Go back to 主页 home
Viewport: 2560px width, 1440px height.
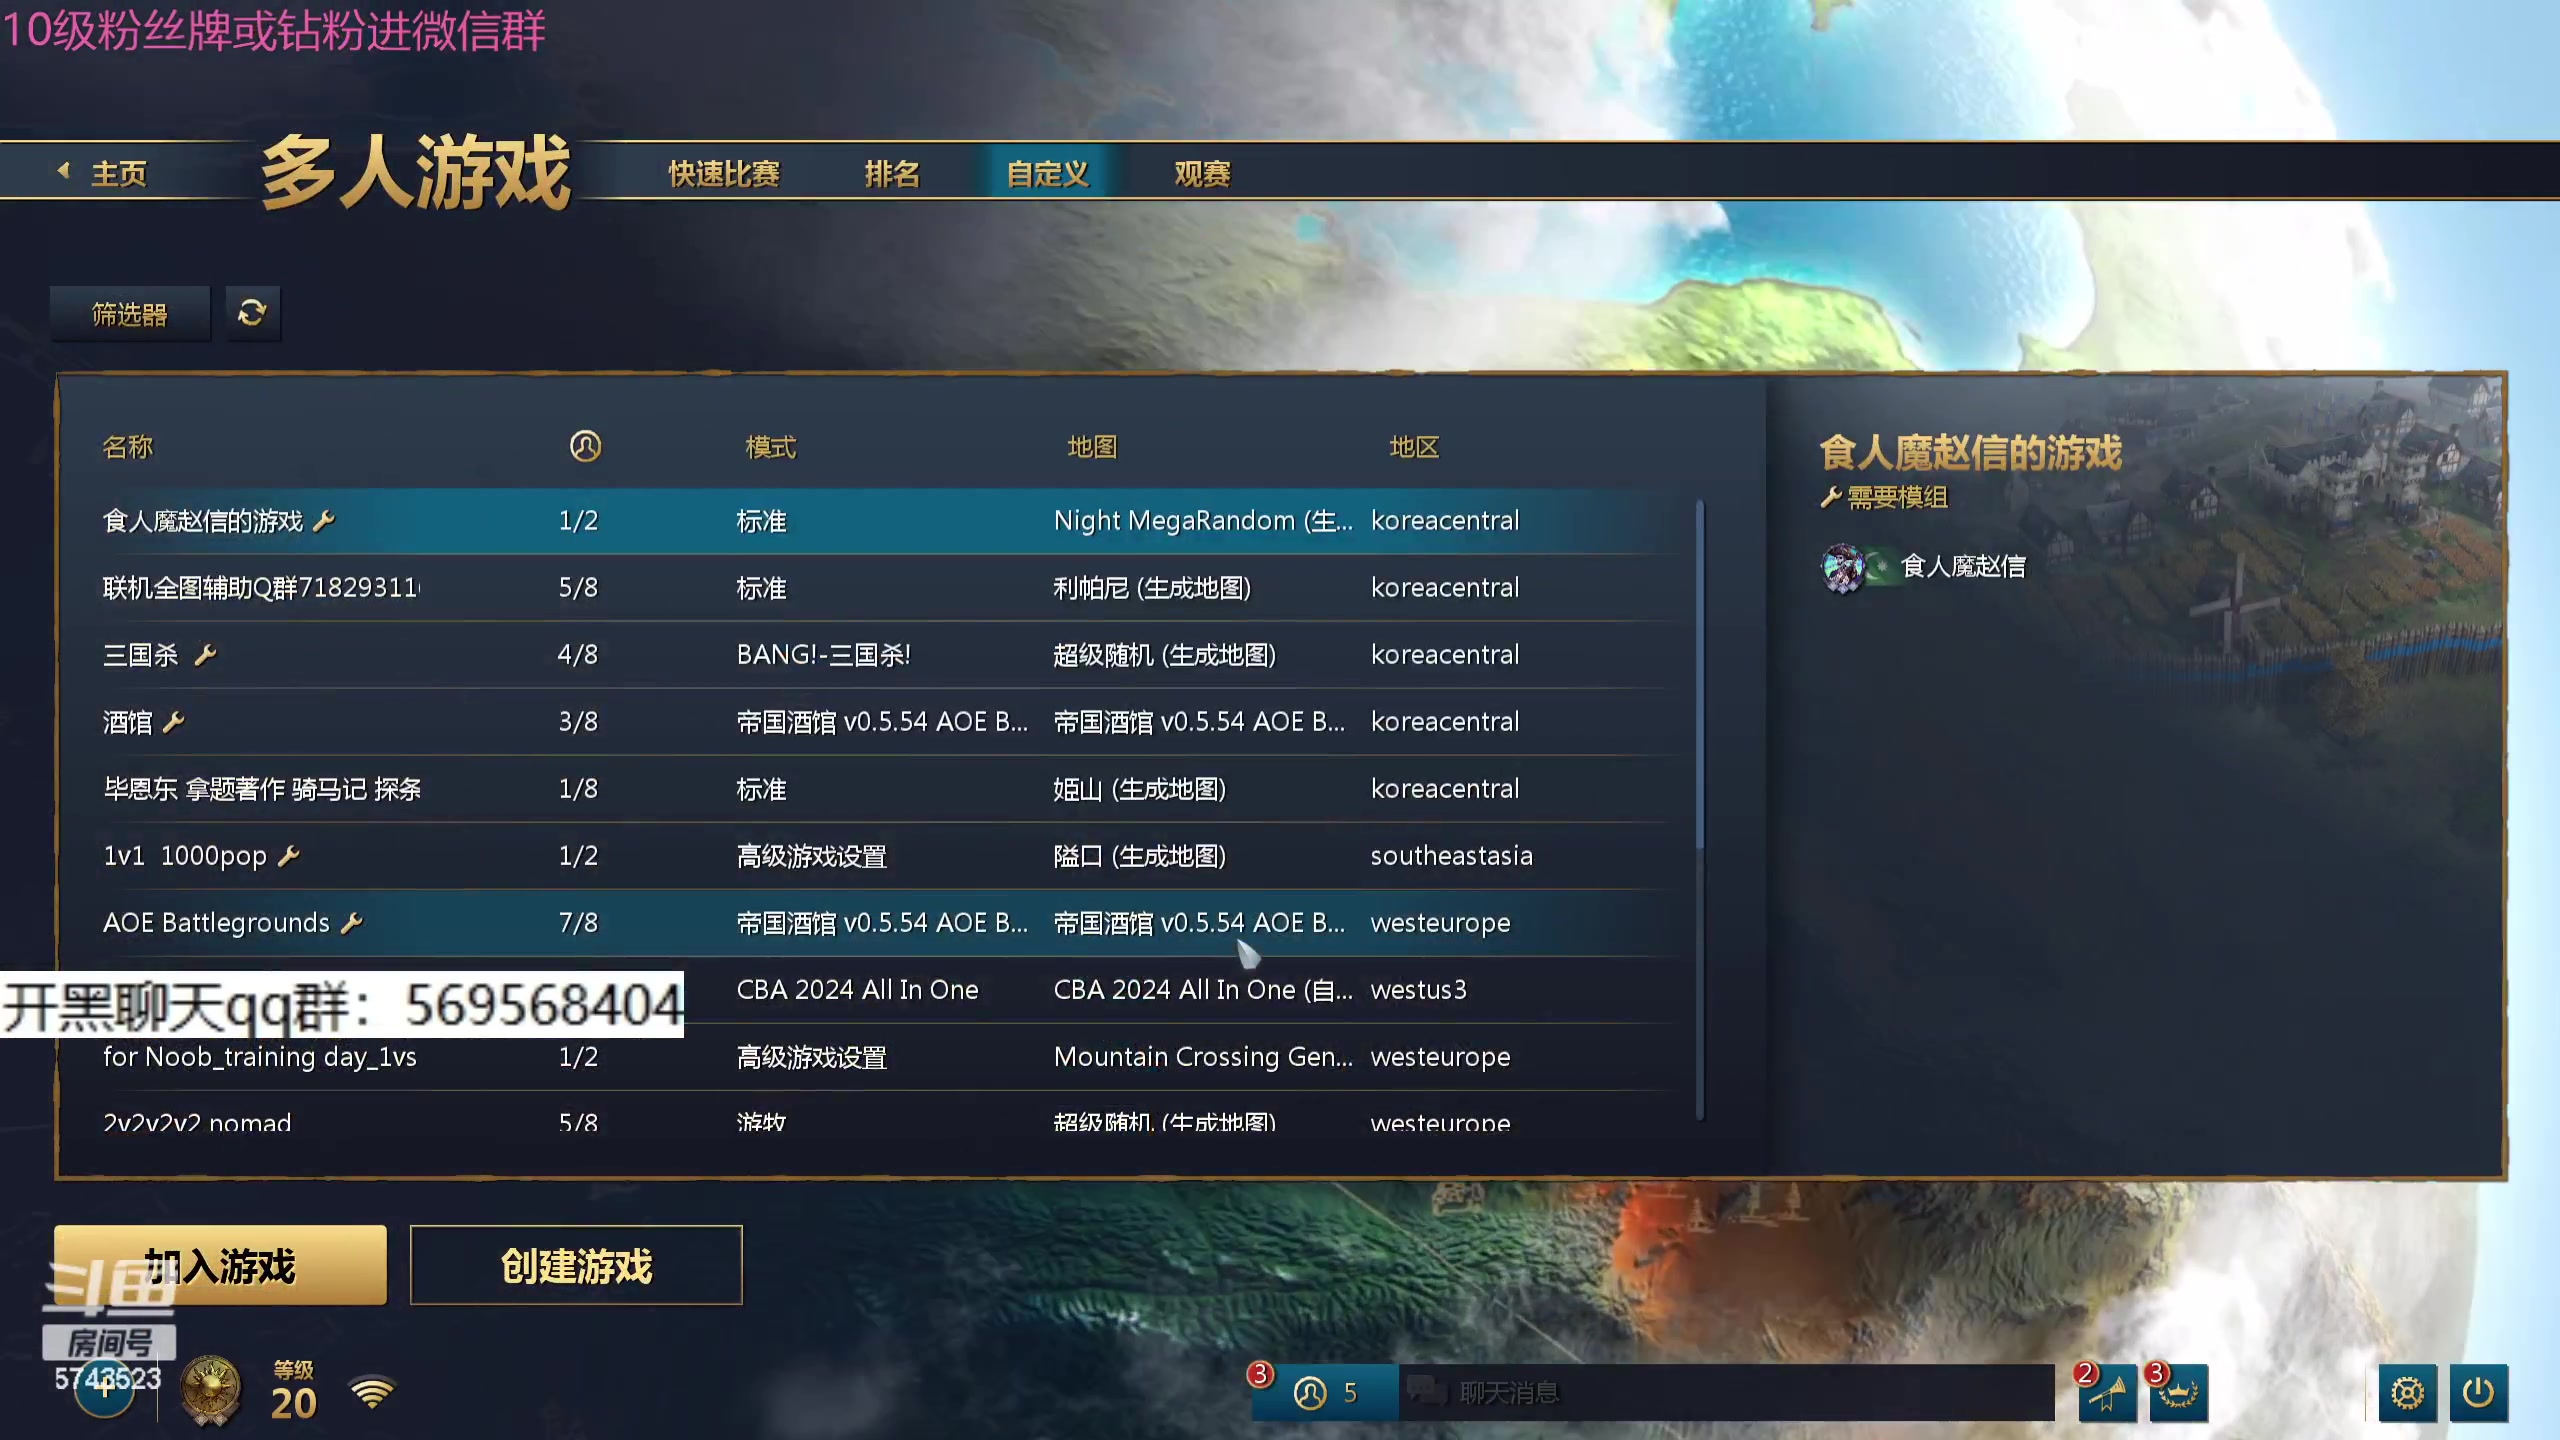103,173
